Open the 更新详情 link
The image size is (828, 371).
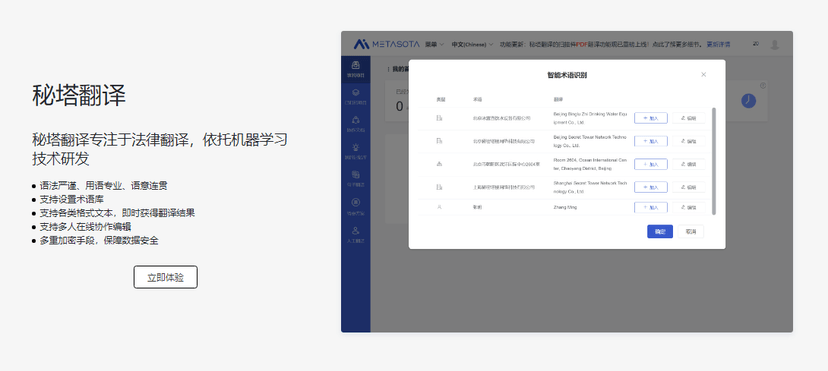[719, 44]
